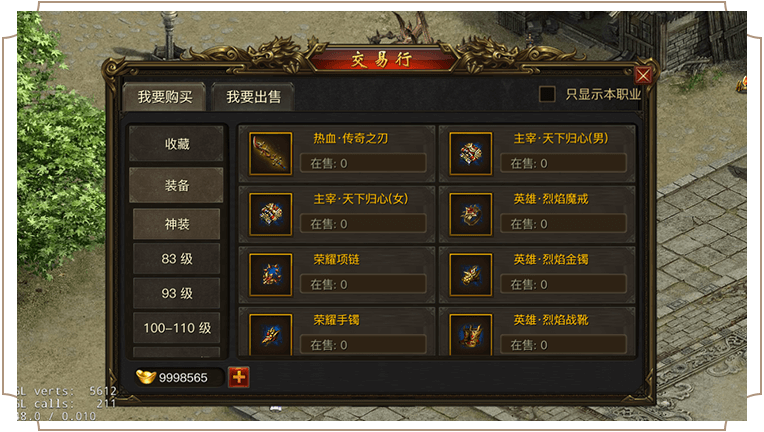Select the 英雄·烈焰战靴 boots icon
This screenshot has height=432, width=764.
point(471,335)
